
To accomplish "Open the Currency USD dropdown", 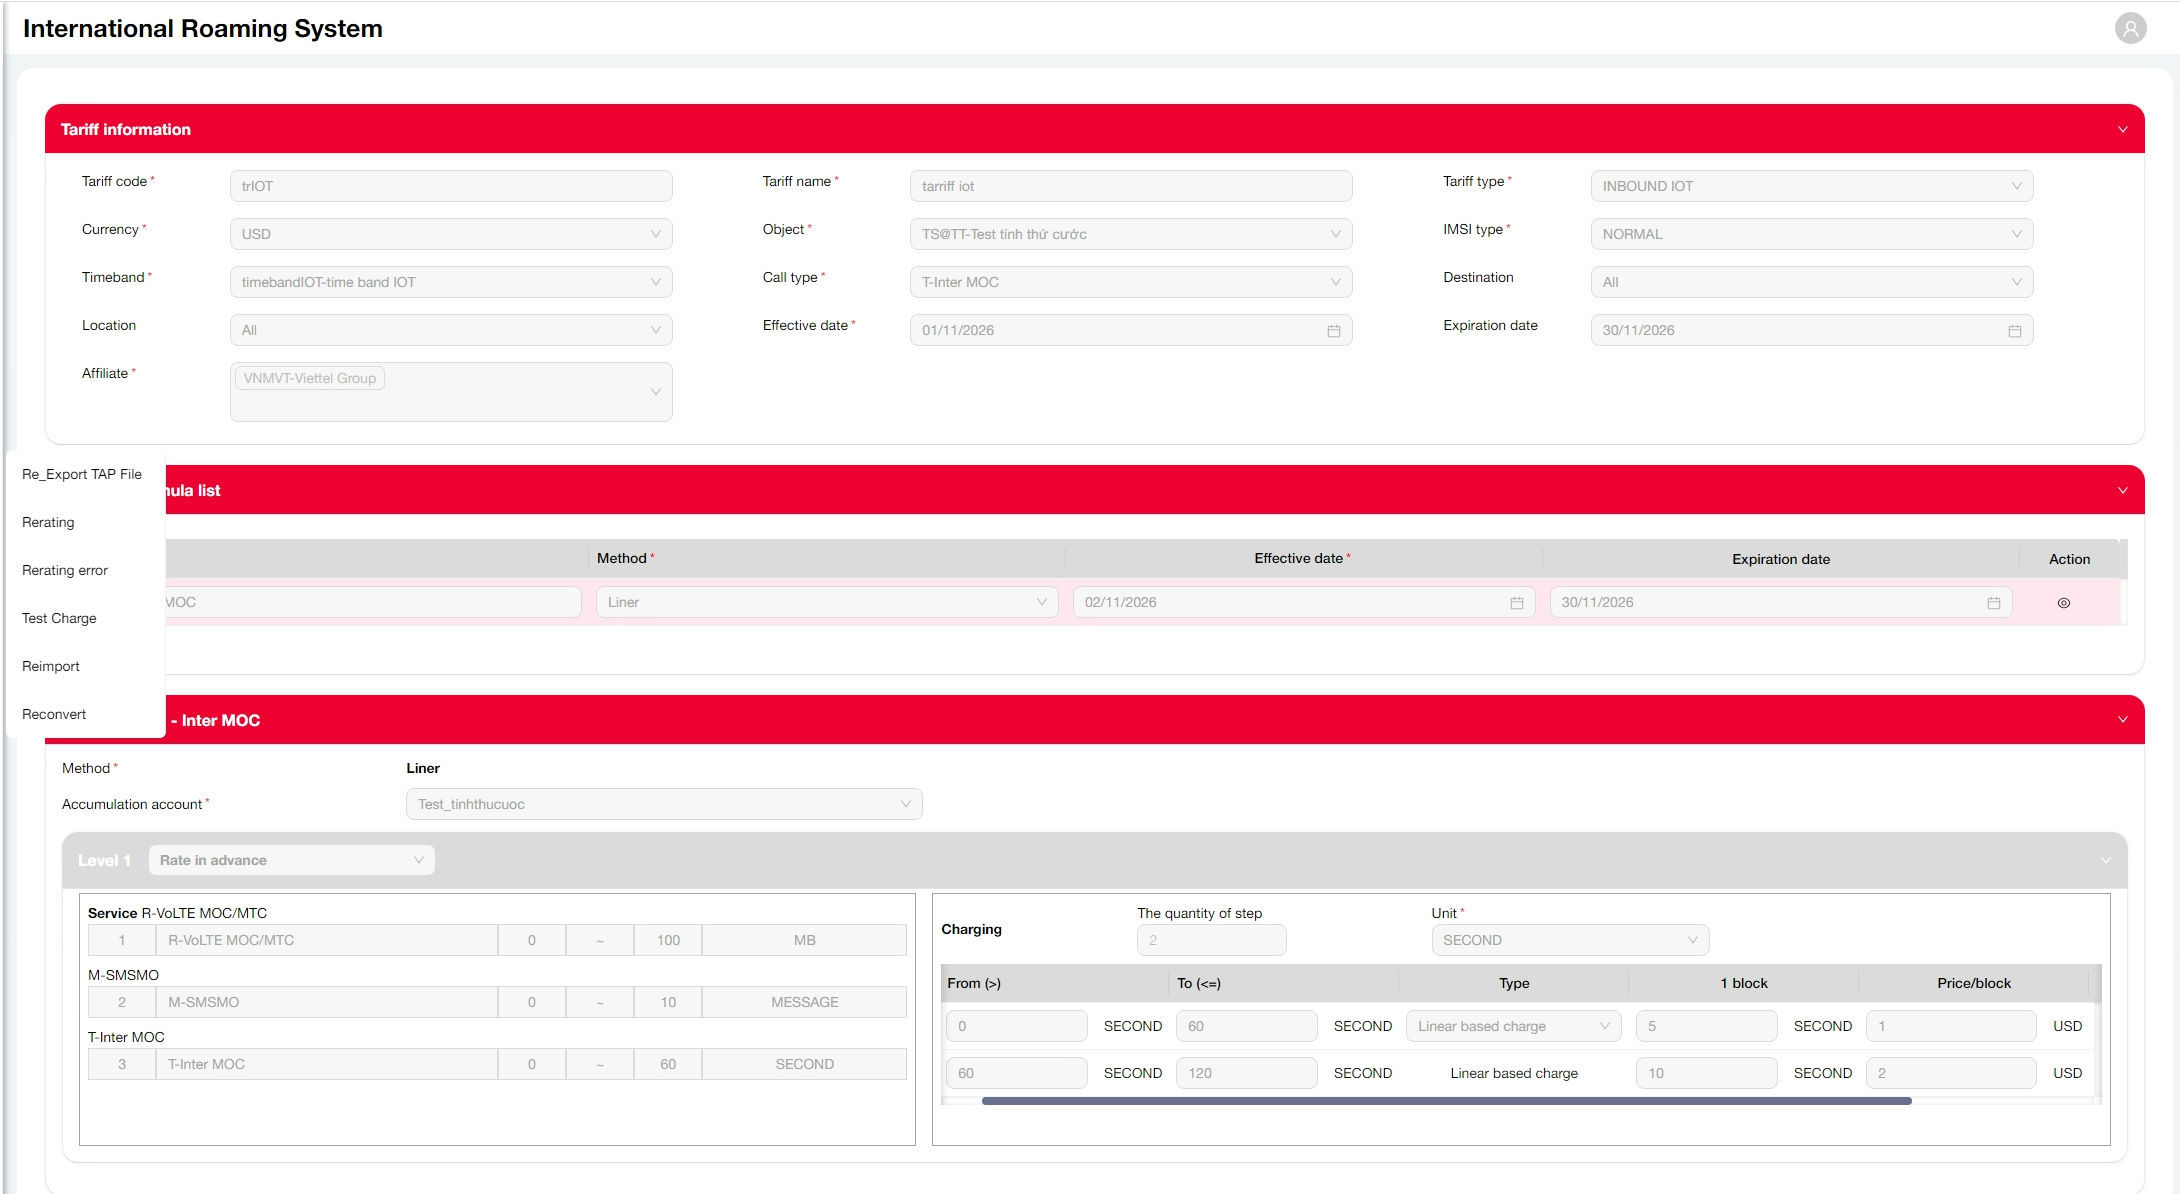I will [x=450, y=234].
